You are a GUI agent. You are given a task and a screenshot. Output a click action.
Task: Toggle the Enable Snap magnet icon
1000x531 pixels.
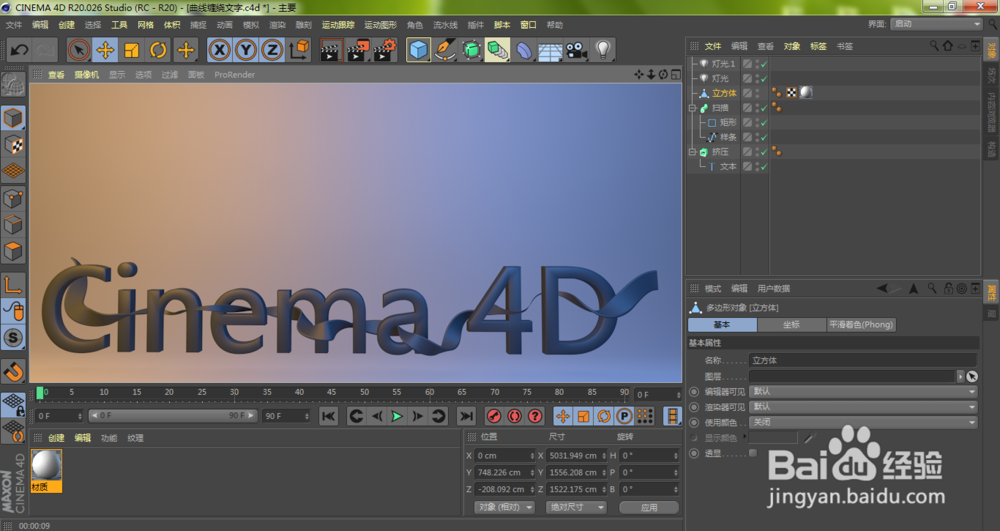[x=13, y=370]
